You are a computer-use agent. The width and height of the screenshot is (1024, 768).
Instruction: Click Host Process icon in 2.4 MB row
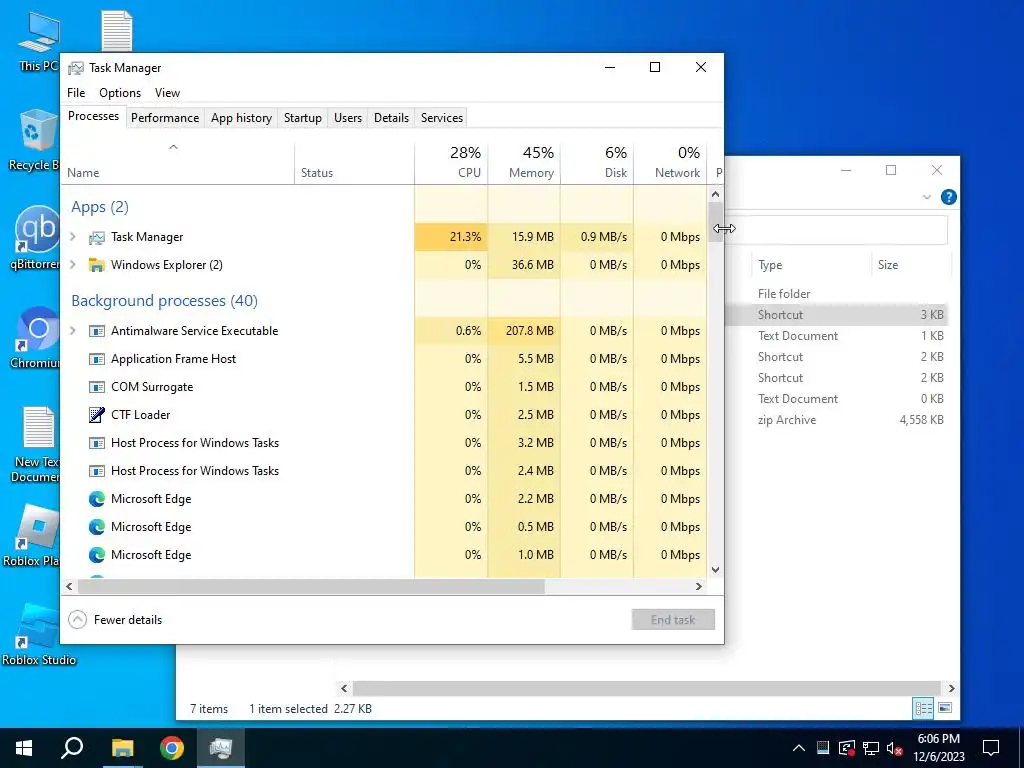pyautogui.click(x=97, y=471)
